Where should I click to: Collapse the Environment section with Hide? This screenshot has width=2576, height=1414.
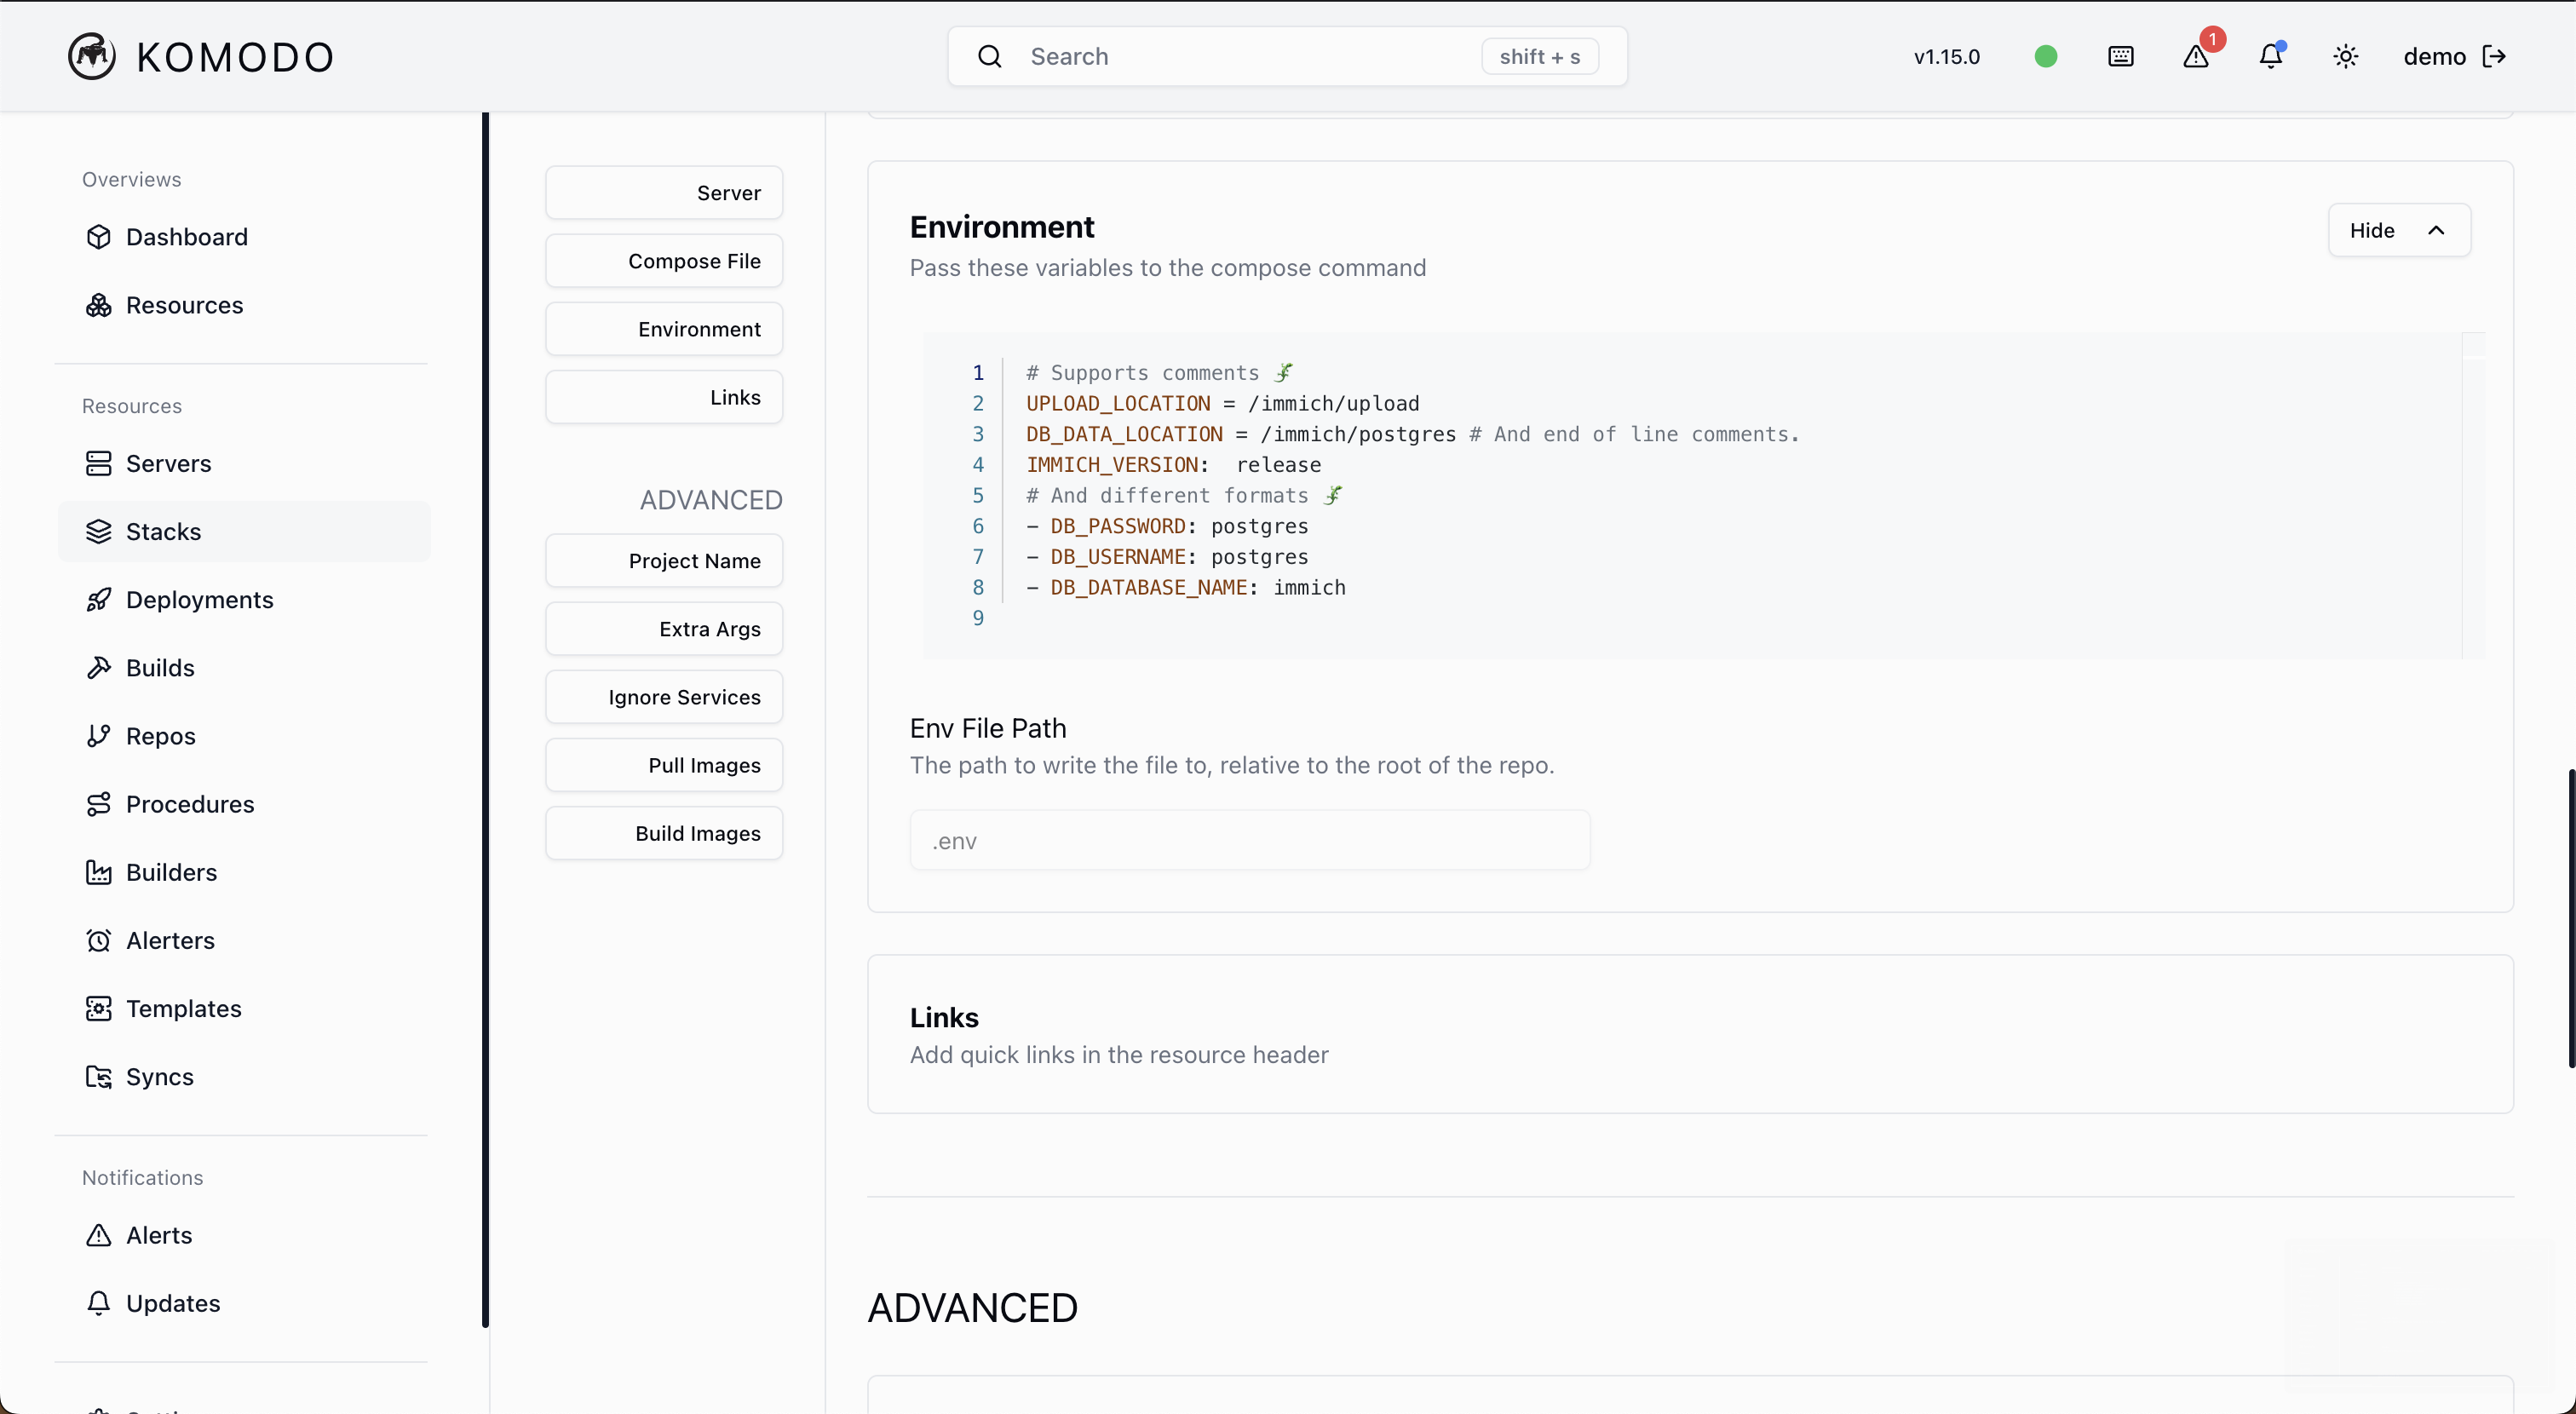(x=2398, y=231)
